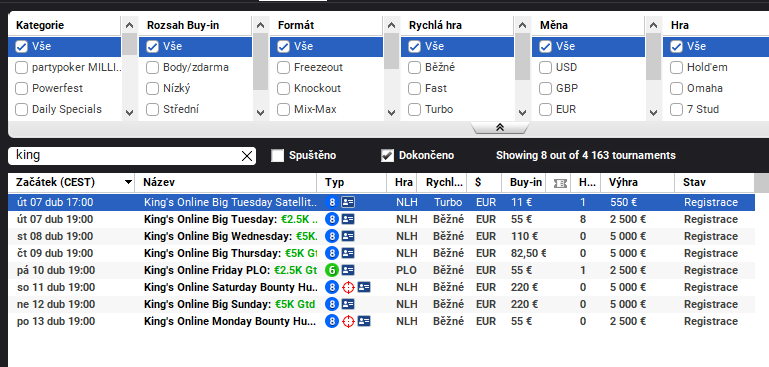Check the Powerfest category checkbox
Image resolution: width=769 pixels, height=367 pixels.
coord(21,88)
